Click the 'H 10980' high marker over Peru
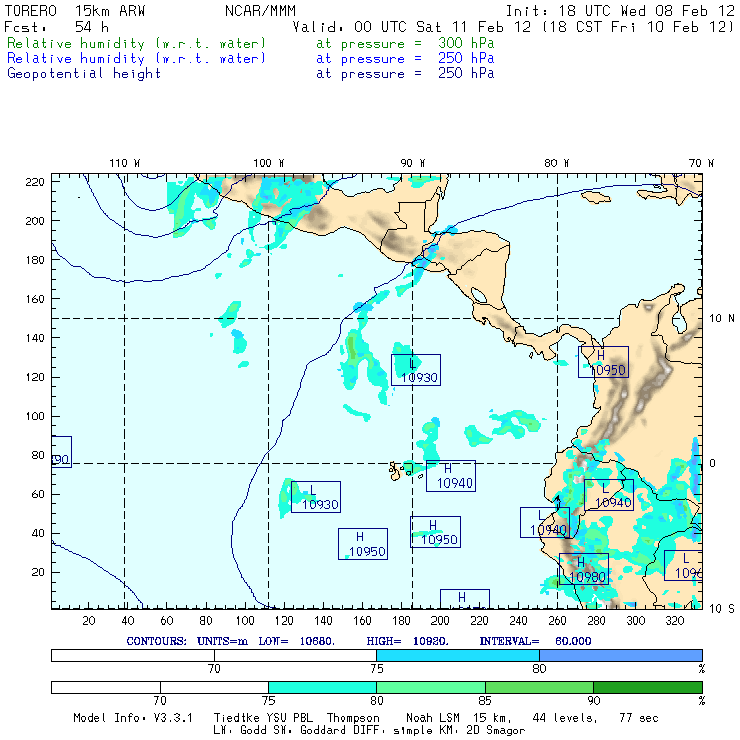 [584, 569]
